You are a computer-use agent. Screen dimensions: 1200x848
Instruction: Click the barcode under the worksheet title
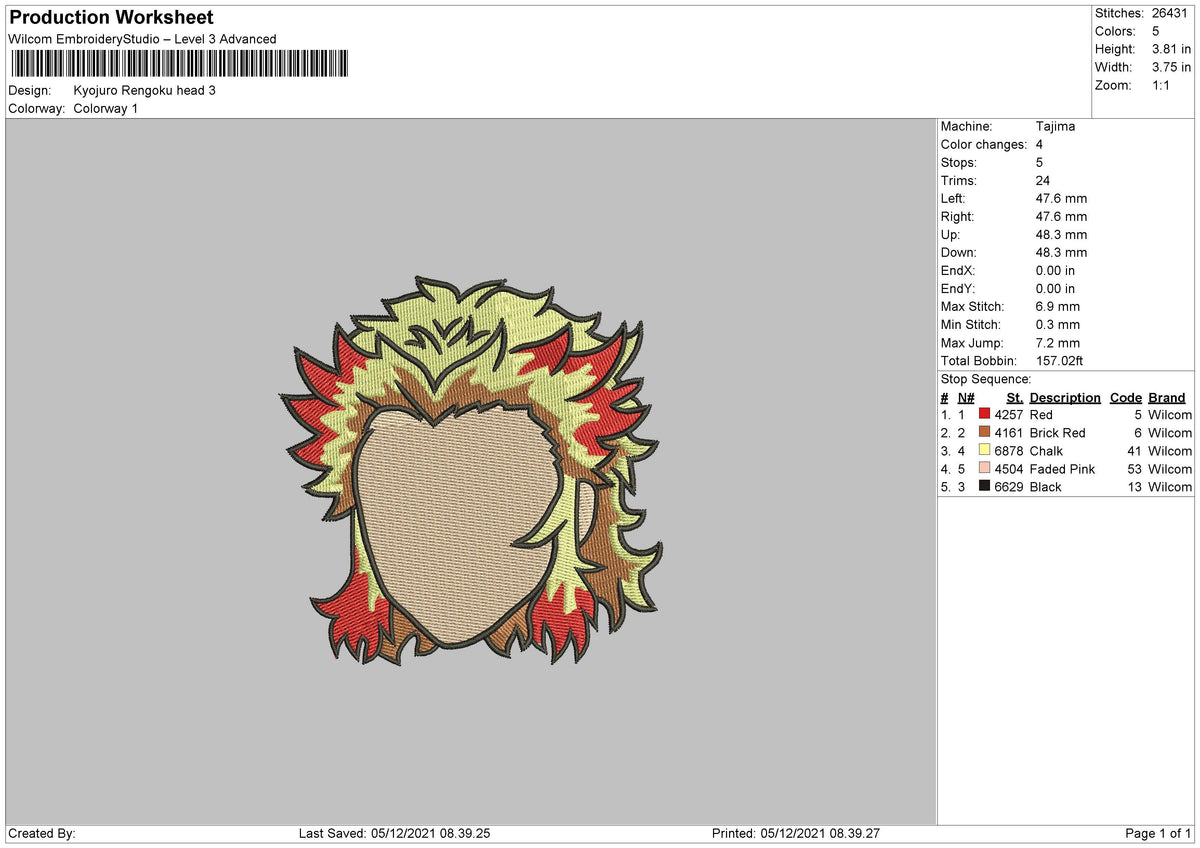pyautogui.click(x=179, y=65)
